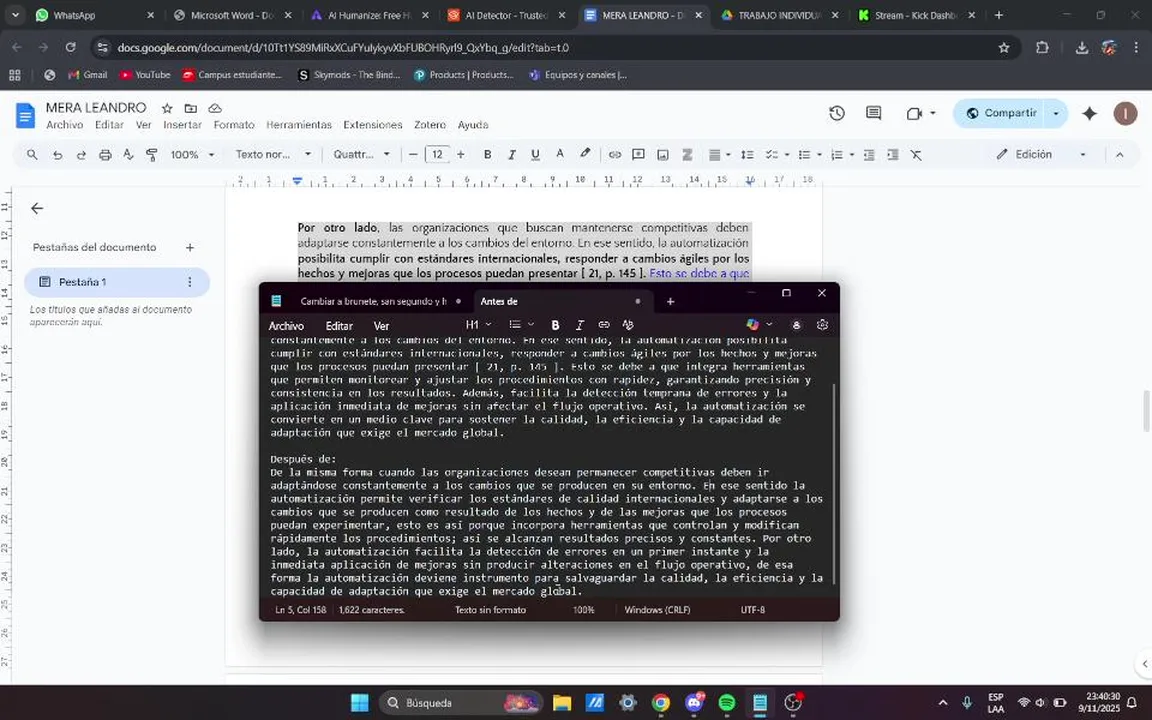Click the Windows Start button on taskbar
Viewport: 1152px width, 720px height.
point(360,703)
